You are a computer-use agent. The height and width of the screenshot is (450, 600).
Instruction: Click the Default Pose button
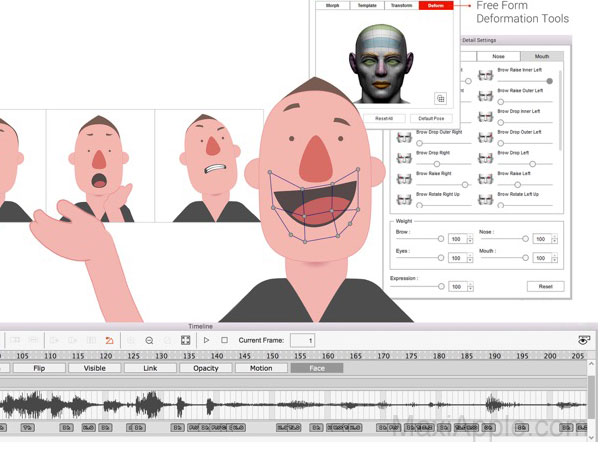coord(431,118)
